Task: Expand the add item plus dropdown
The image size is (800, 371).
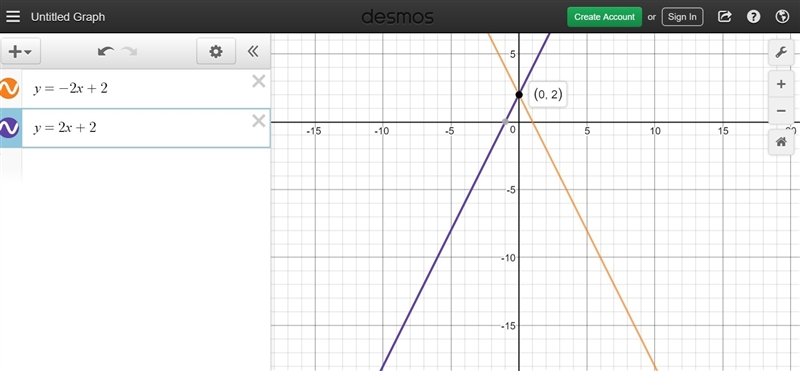Action: [x=20, y=51]
